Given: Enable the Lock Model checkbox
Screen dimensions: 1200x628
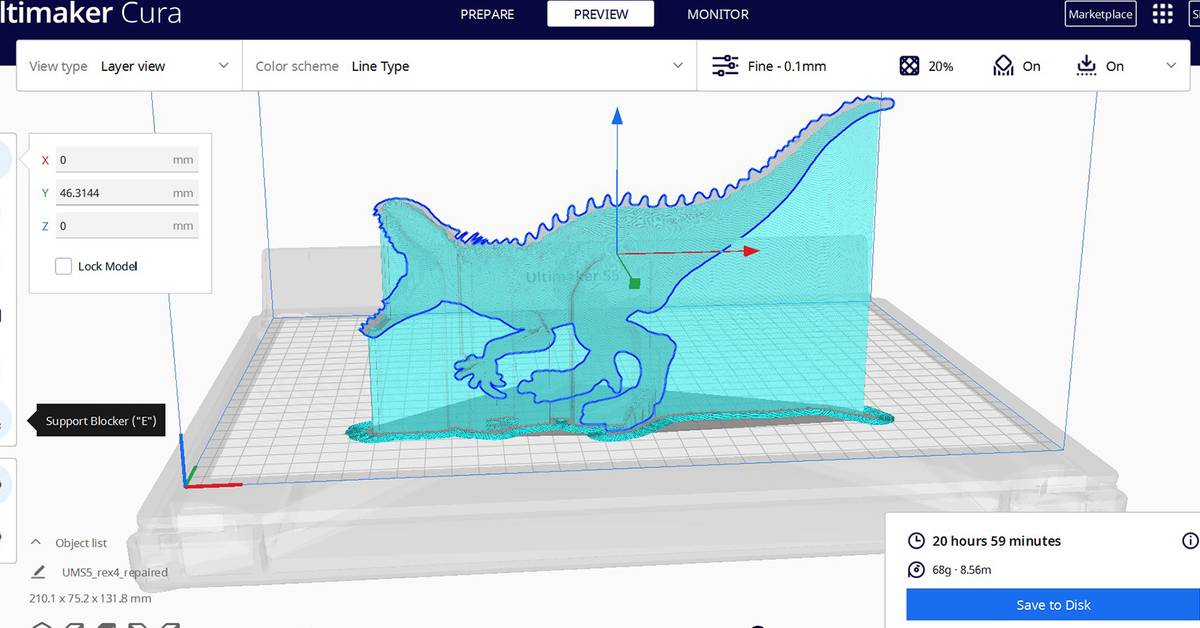Looking at the screenshot, I should [64, 266].
